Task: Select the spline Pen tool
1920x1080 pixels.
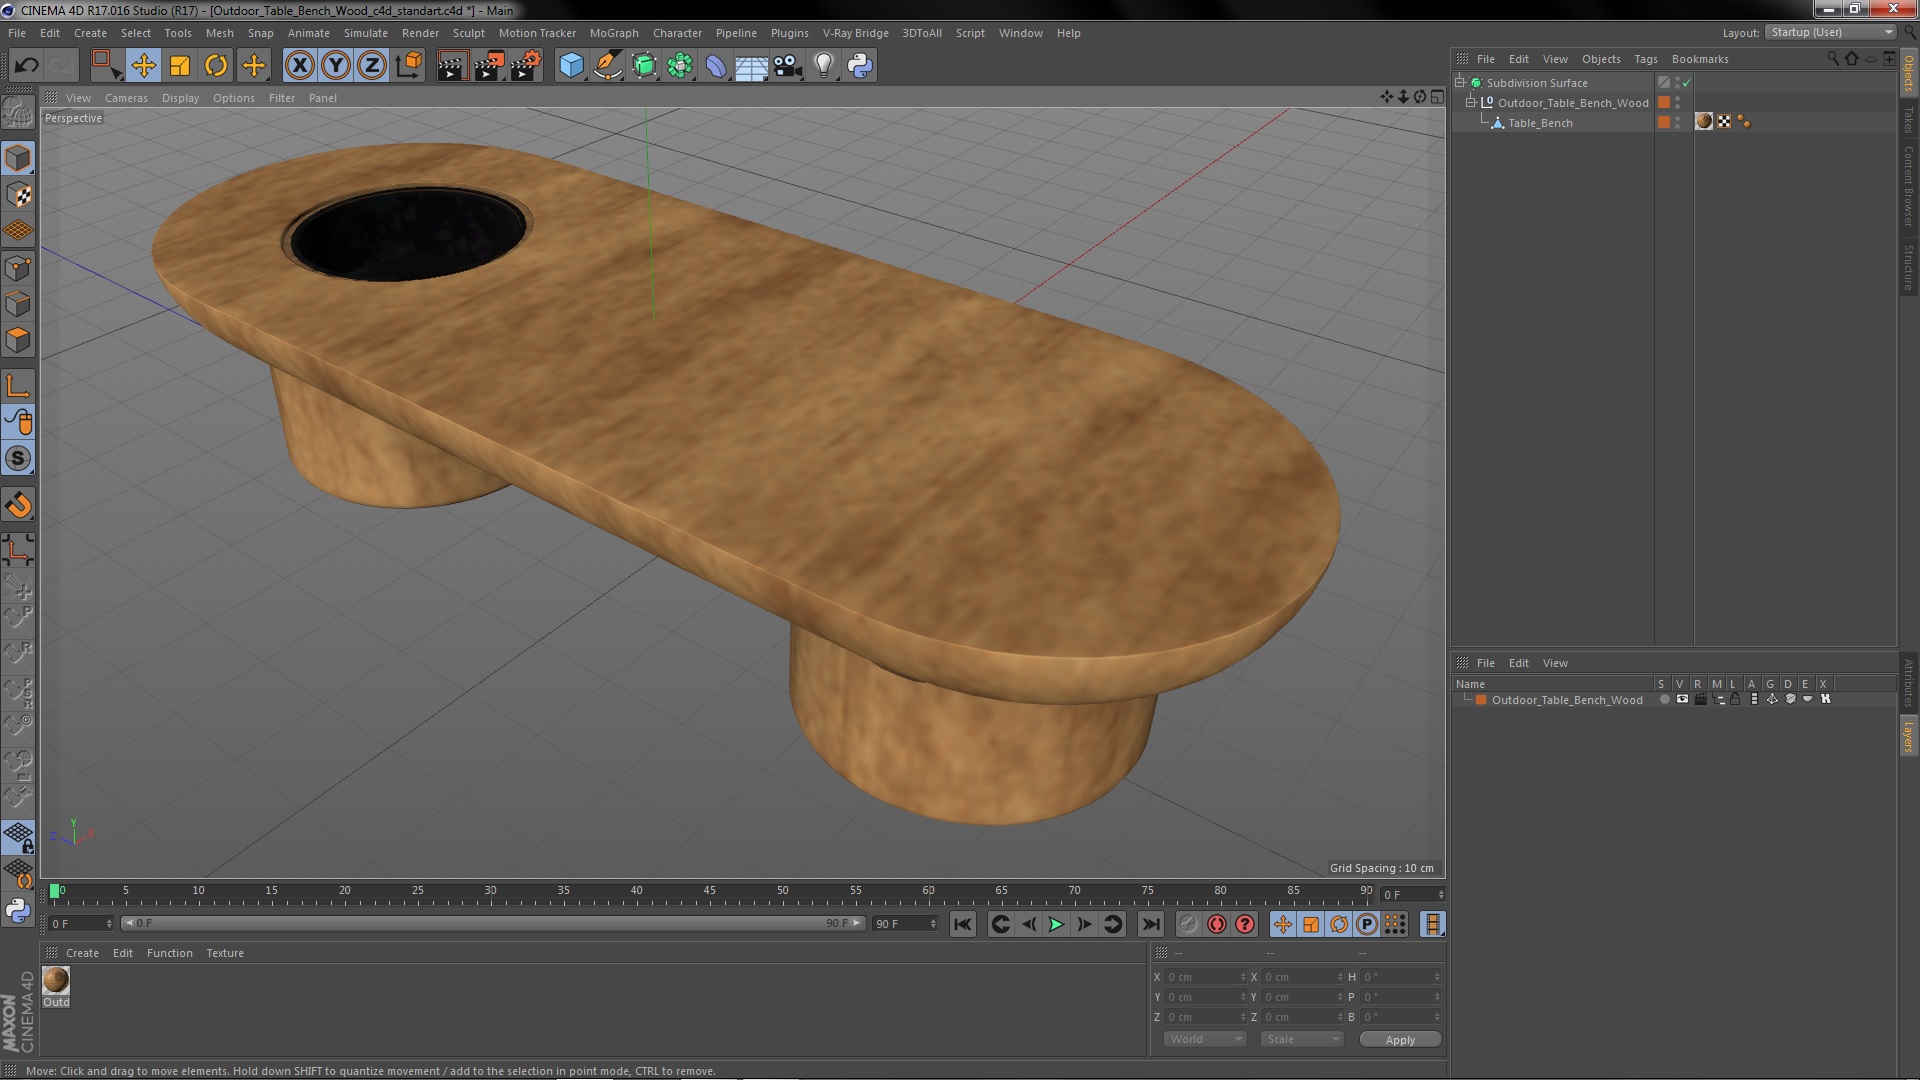Action: [607, 66]
